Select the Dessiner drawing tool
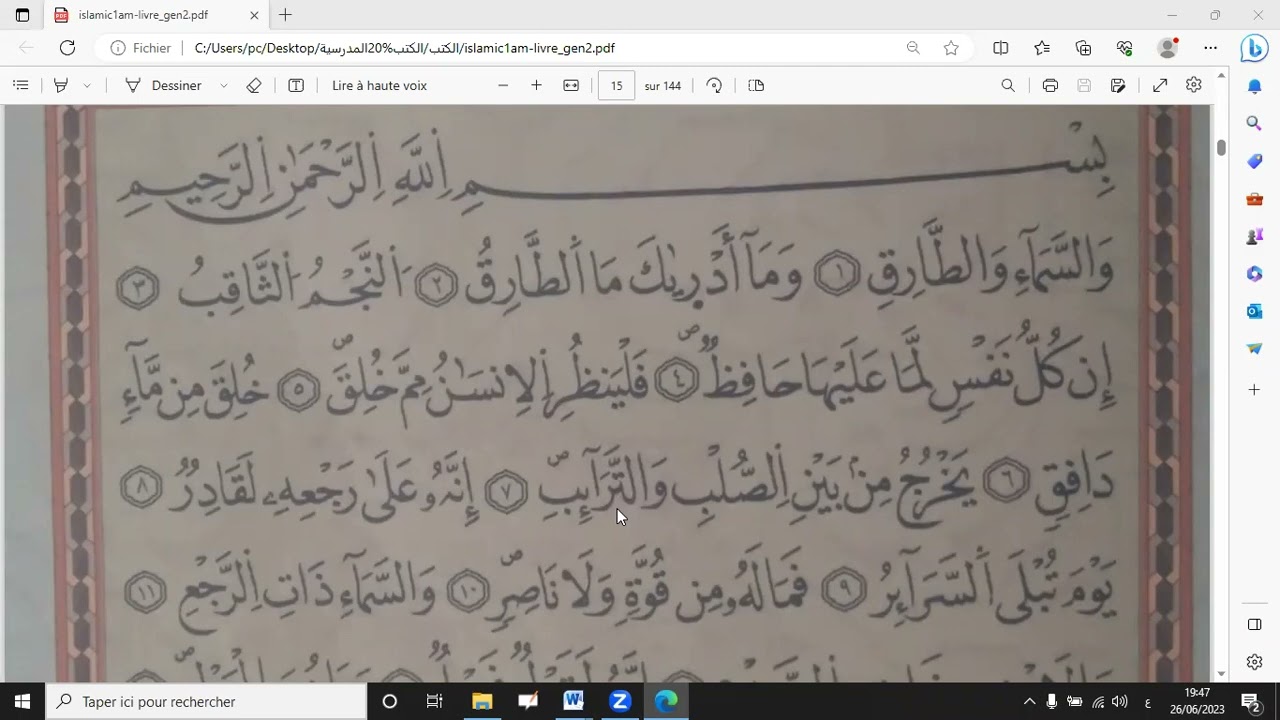Image resolution: width=1280 pixels, height=720 pixels. click(x=163, y=86)
